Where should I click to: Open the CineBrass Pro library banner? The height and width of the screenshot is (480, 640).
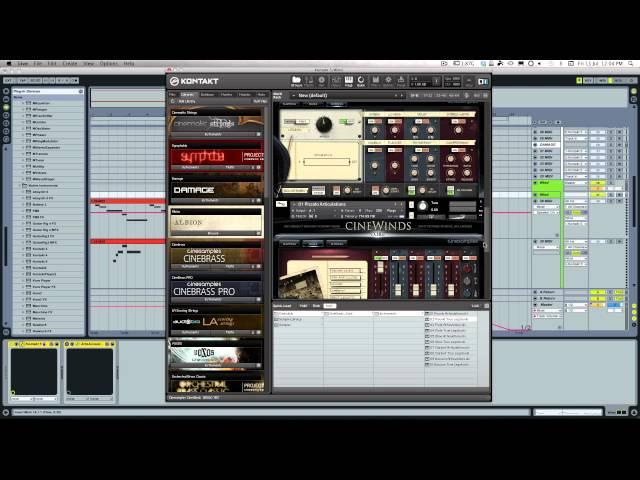[216, 290]
